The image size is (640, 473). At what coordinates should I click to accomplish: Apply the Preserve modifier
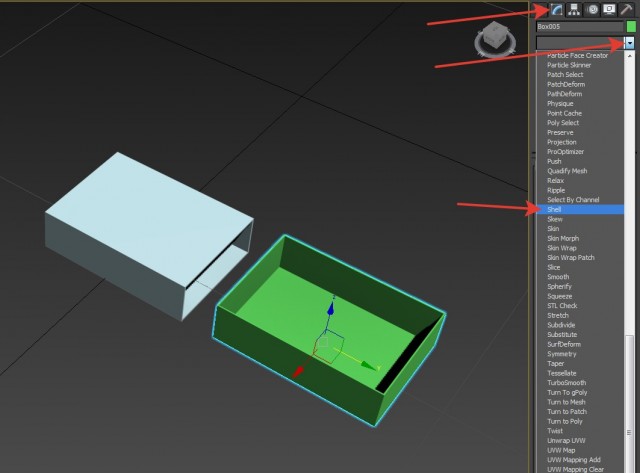click(x=560, y=133)
